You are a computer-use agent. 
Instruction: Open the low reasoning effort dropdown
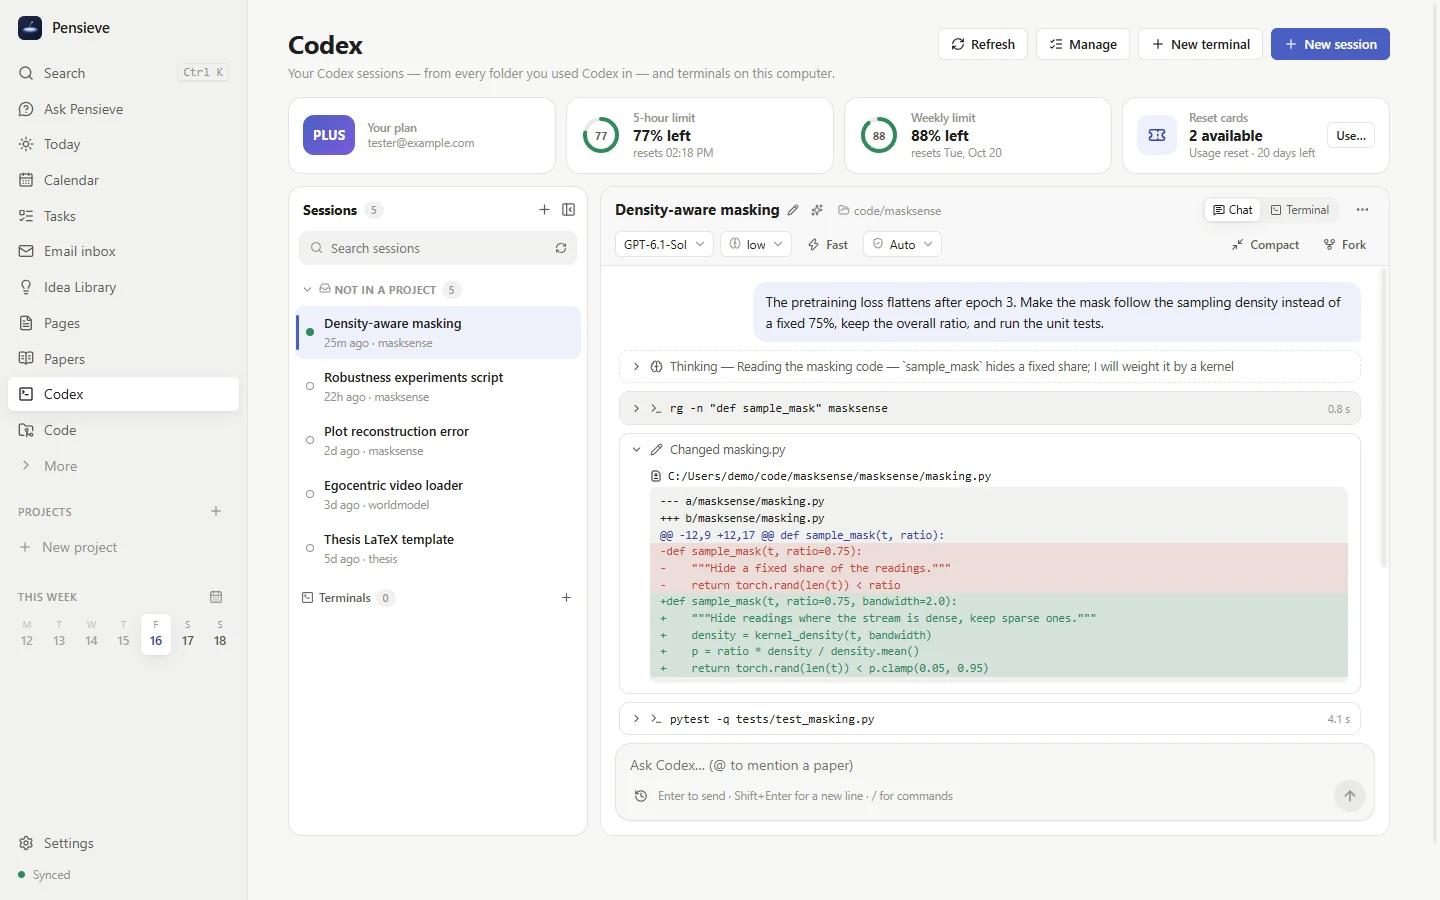[756, 245]
